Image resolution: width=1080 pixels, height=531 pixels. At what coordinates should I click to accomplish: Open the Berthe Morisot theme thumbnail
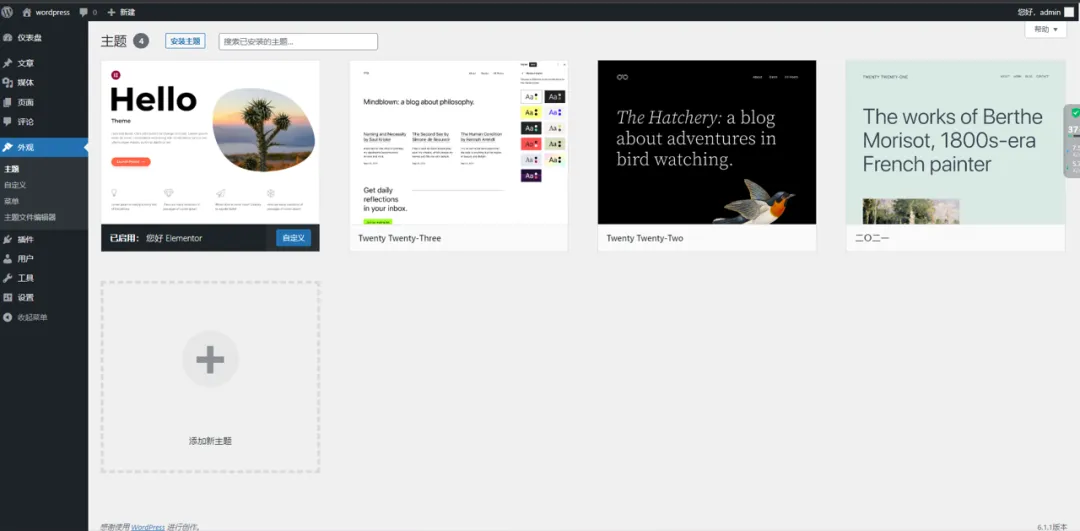(x=955, y=143)
